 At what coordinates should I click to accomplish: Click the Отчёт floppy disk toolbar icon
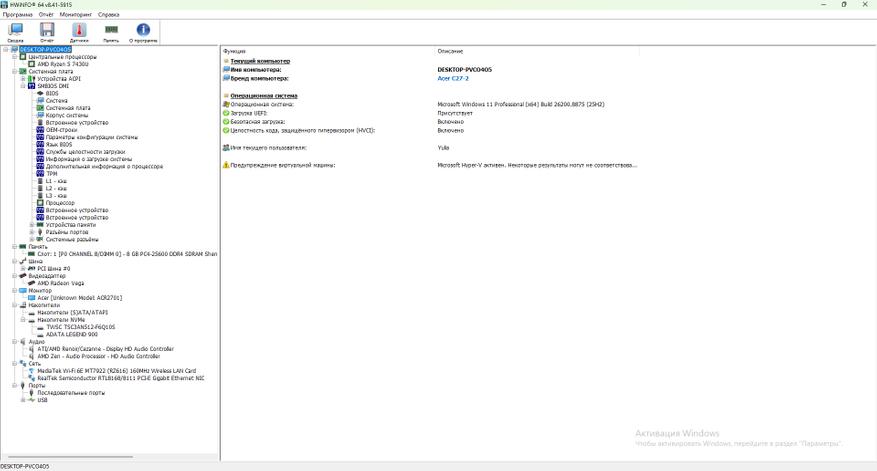tap(47, 32)
